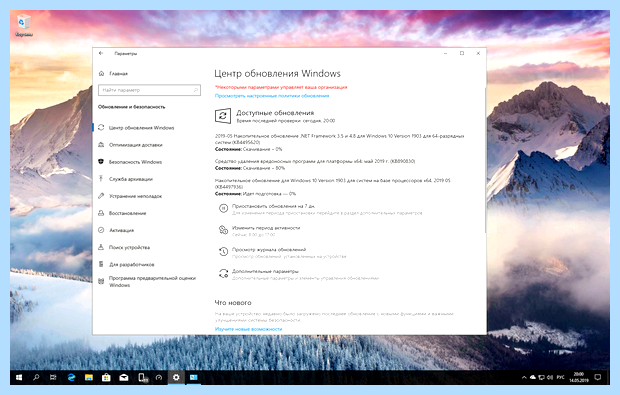Open the Главная home page
The width and height of the screenshot is (620, 395).
[x=113, y=74]
